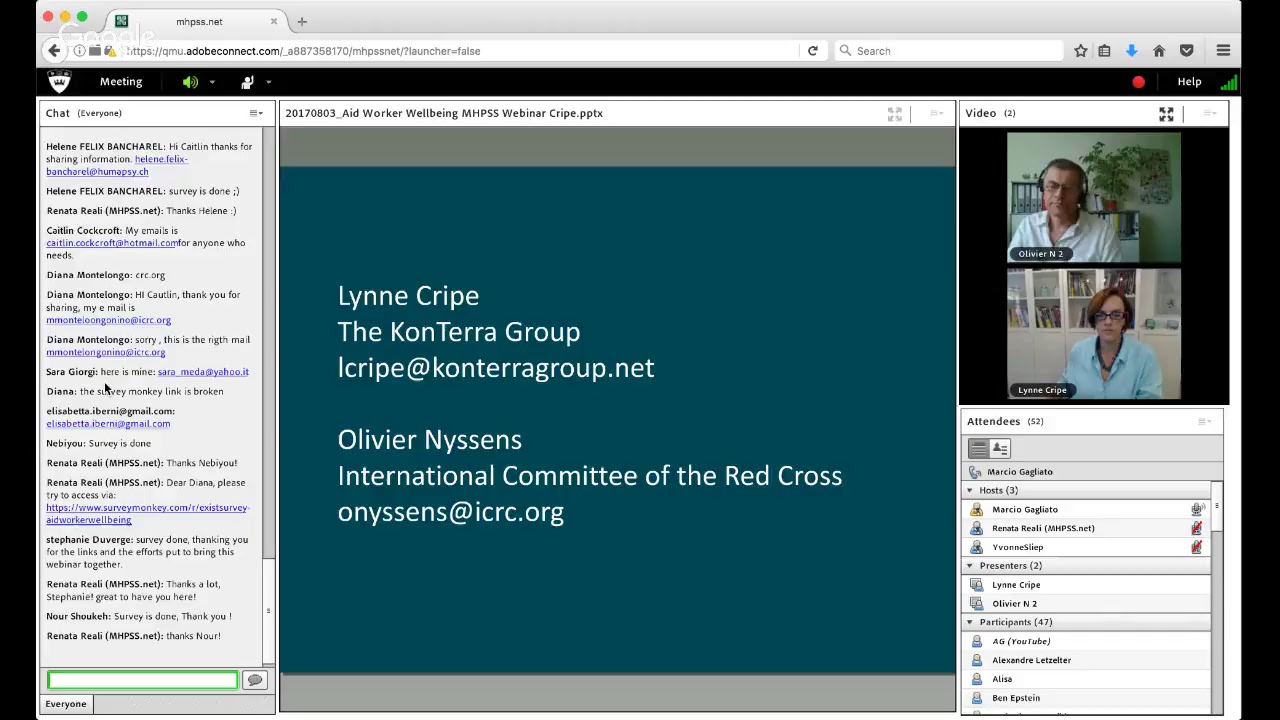The image size is (1280, 720).
Task: Click Lynne Cripe video feed
Action: click(1093, 333)
